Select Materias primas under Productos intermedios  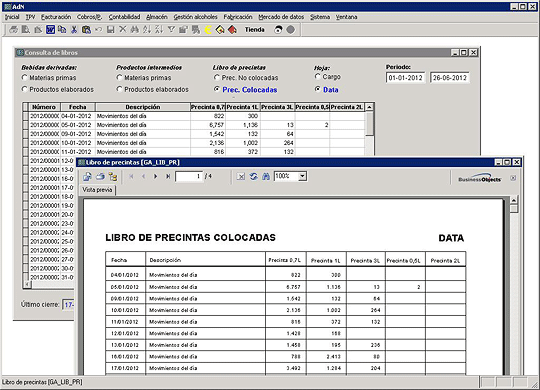coord(120,78)
